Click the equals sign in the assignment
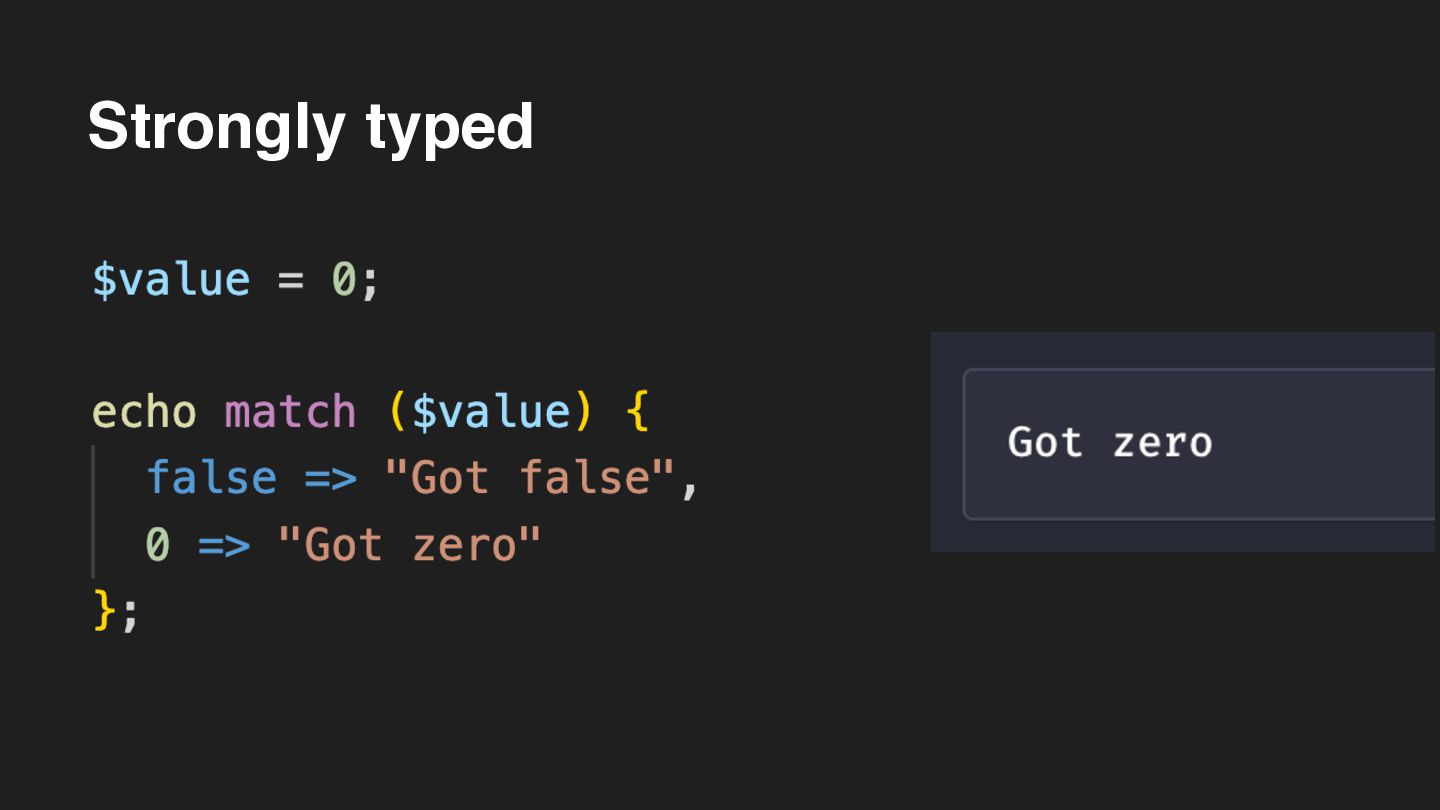Viewport: 1440px width, 810px height. (290, 281)
